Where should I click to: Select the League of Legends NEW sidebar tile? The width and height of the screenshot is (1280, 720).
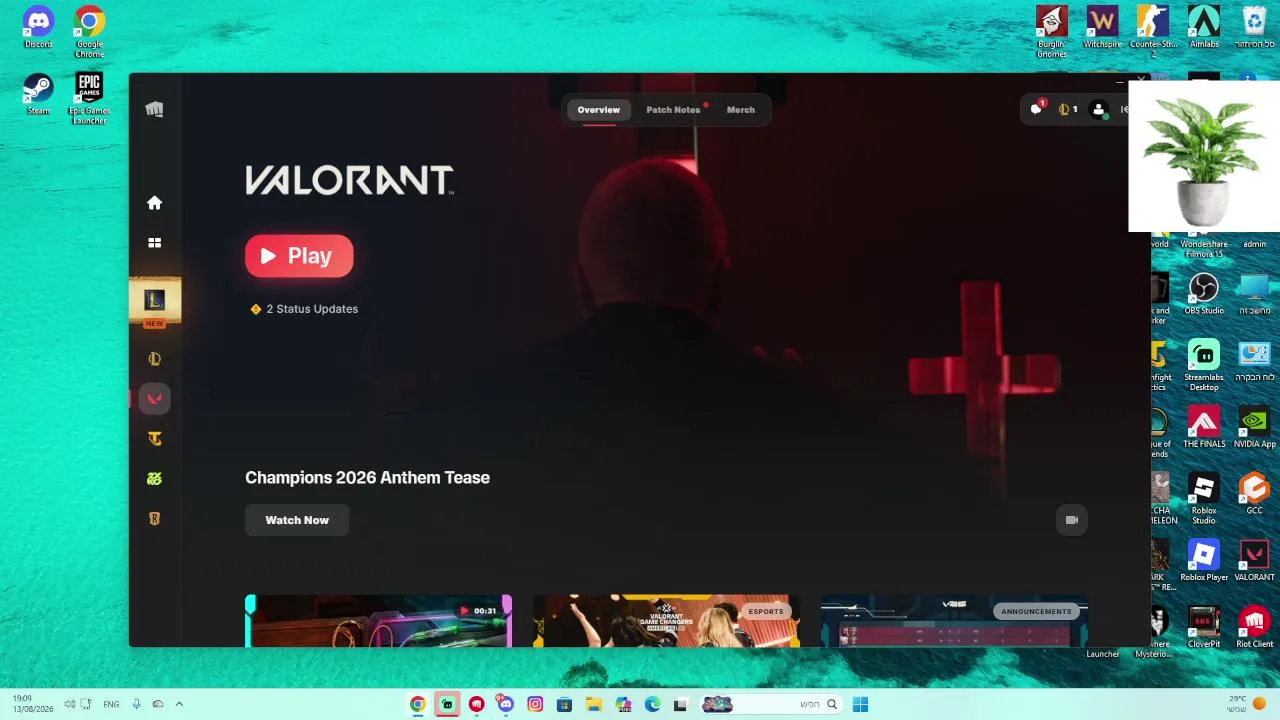click(x=154, y=302)
